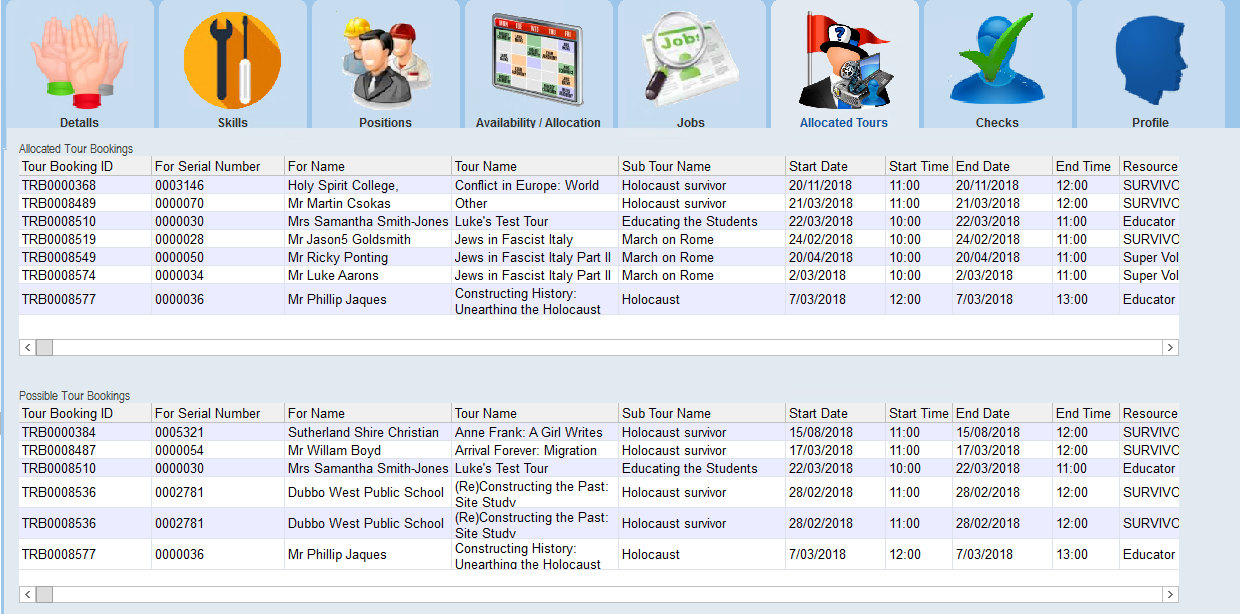This screenshot has height=614, width=1240.
Task: Sort allocated bookings by Tour Booking ID header
Action: pos(68,167)
